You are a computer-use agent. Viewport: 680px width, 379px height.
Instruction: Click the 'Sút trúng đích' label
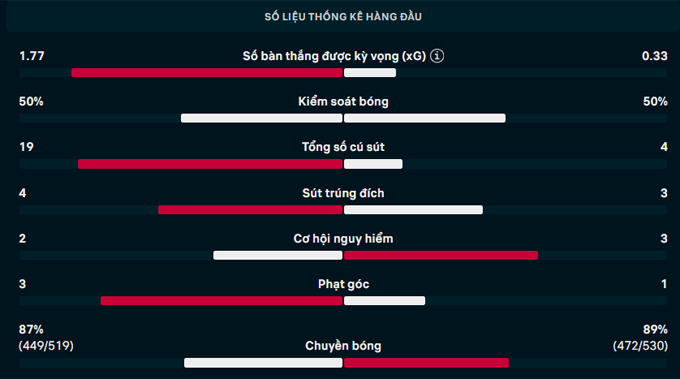(x=343, y=193)
